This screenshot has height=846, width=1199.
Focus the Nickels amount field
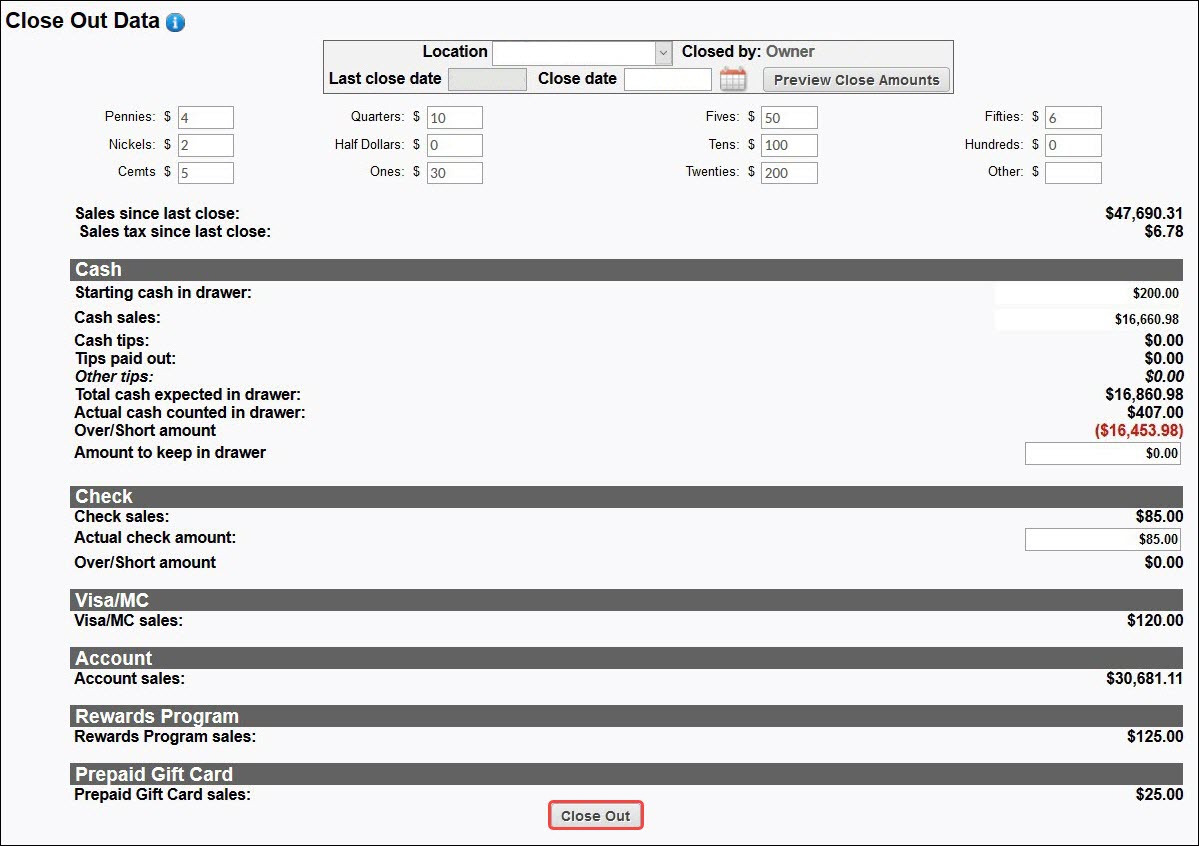coord(205,145)
